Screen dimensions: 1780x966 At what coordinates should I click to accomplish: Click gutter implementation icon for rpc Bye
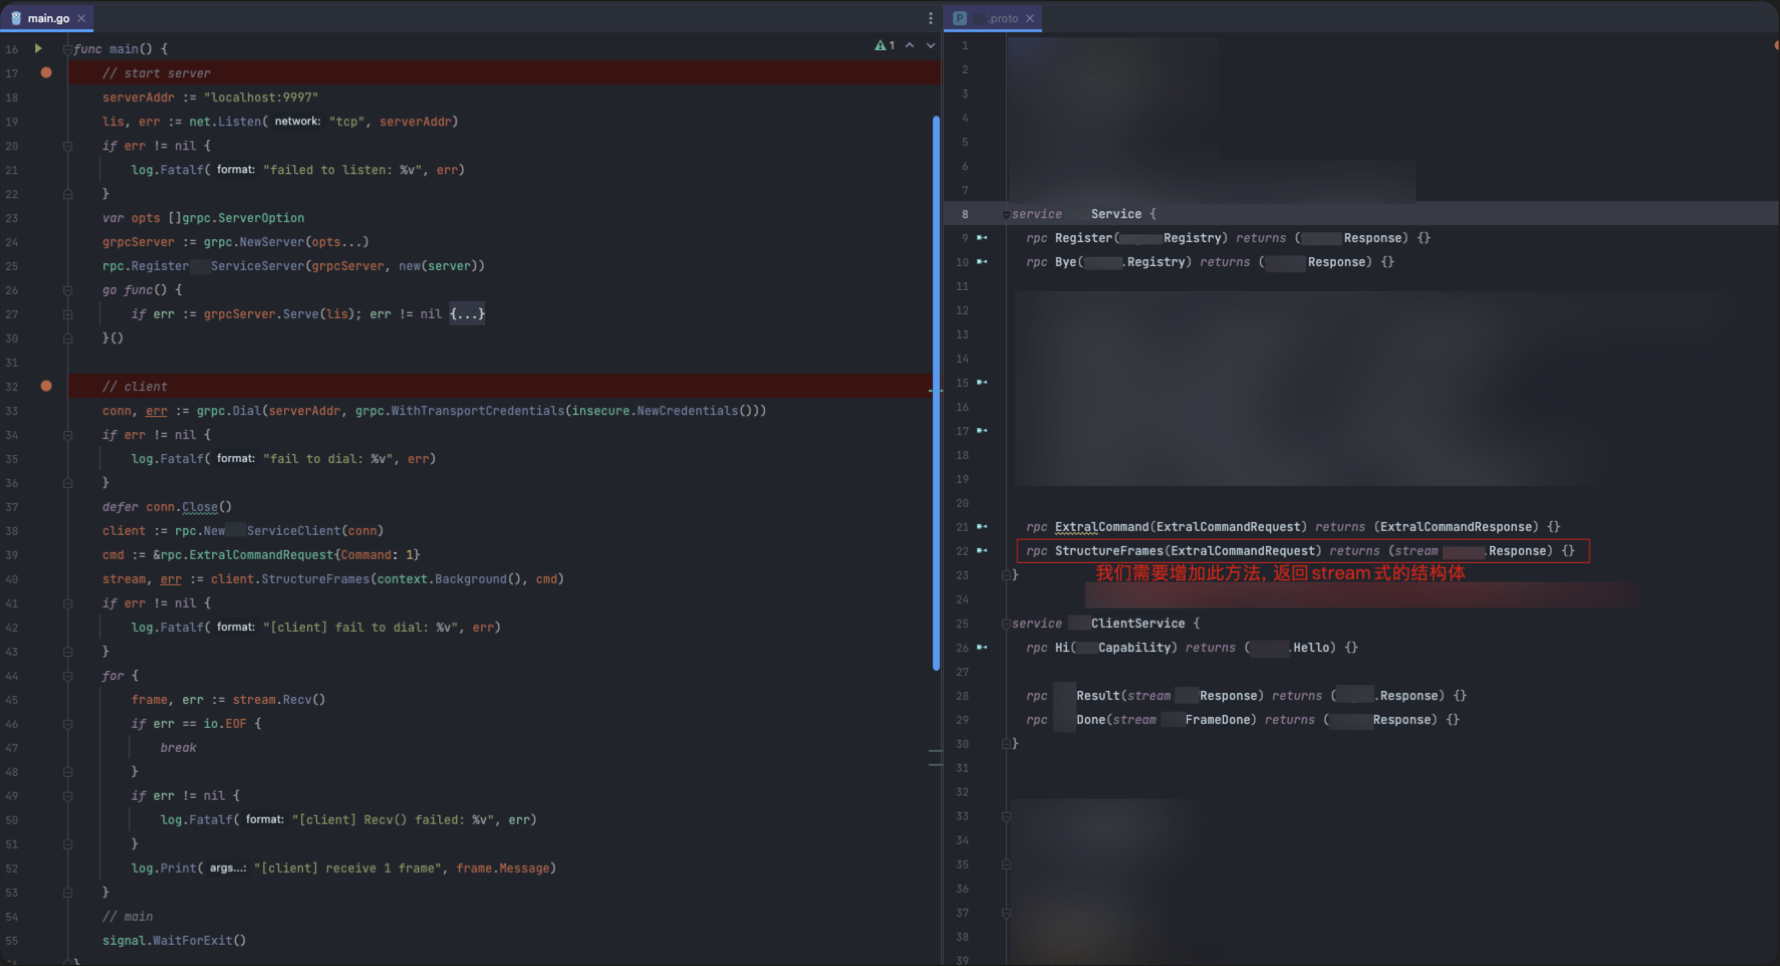(982, 262)
